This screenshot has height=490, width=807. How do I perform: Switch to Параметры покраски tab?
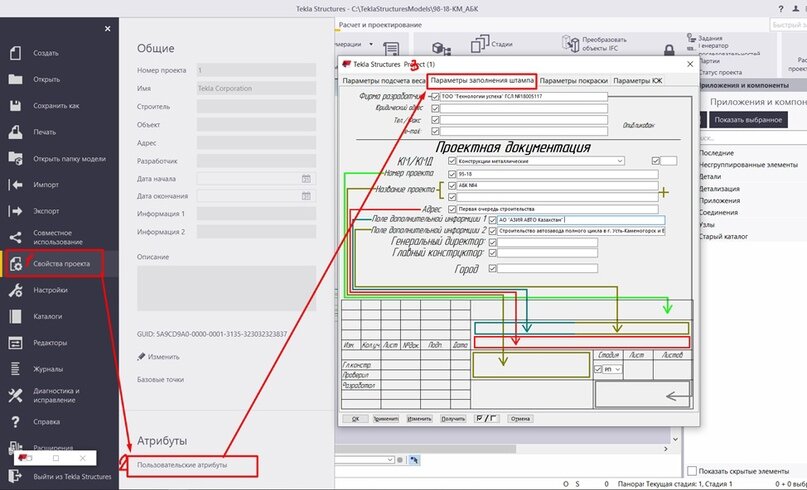573,81
